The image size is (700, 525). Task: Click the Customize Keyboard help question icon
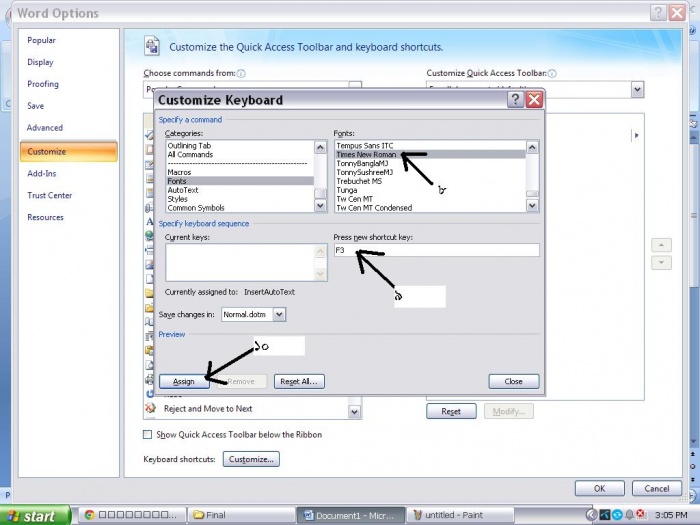(515, 100)
